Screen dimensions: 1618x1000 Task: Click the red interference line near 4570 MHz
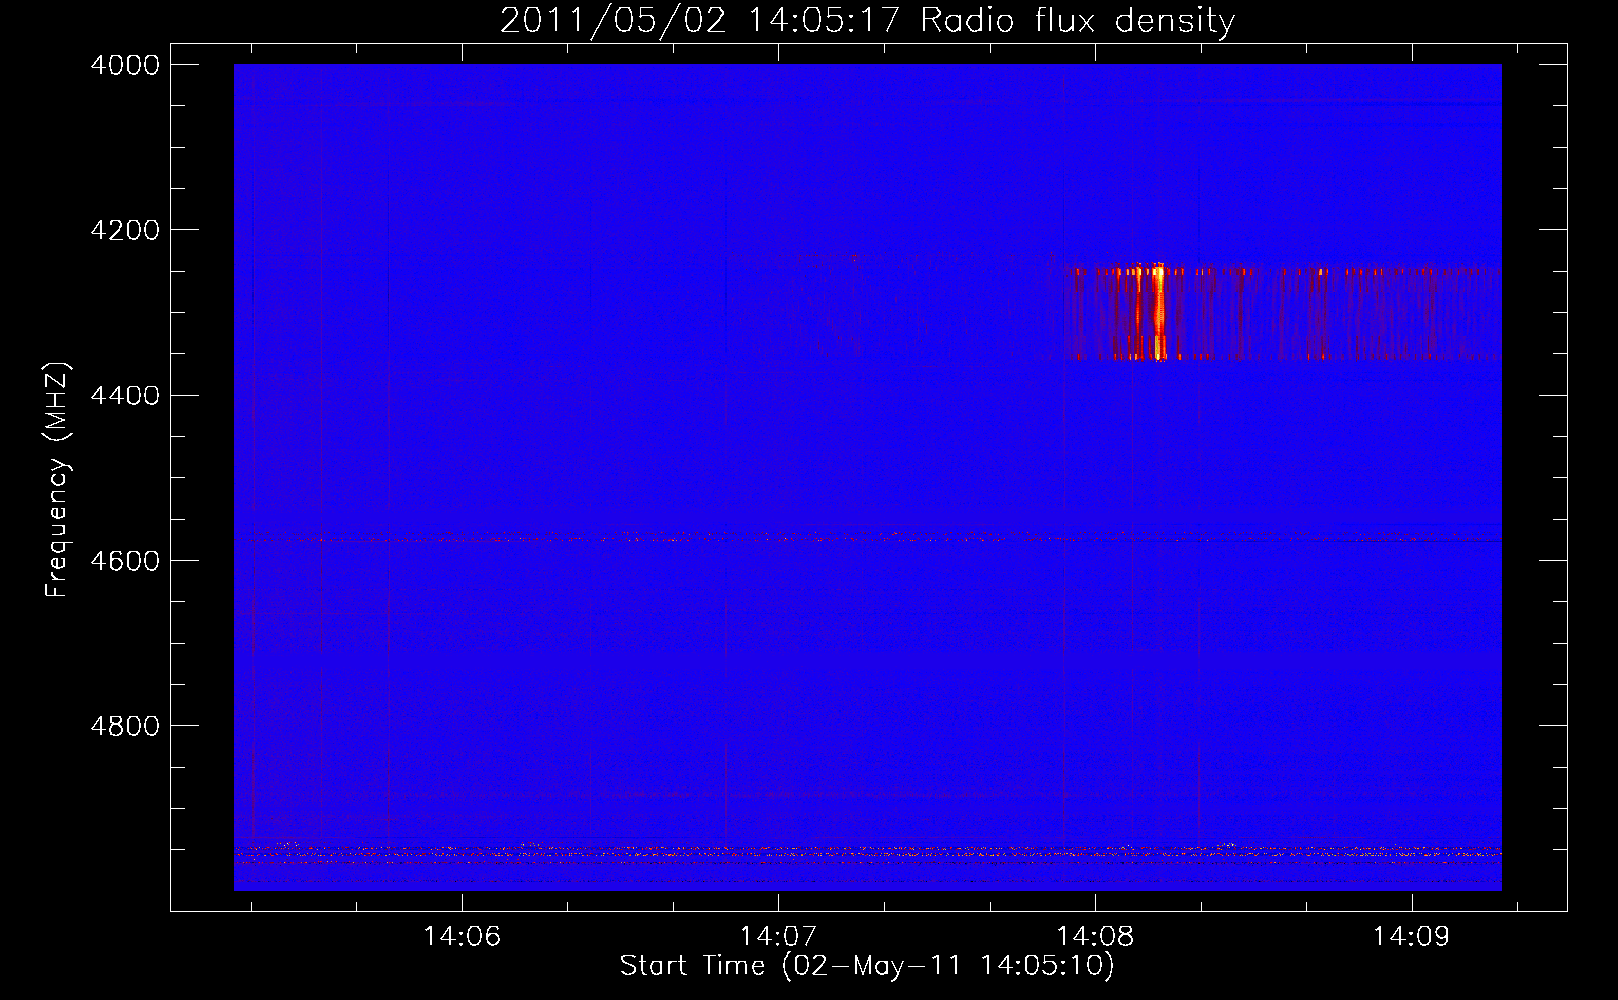(868, 538)
